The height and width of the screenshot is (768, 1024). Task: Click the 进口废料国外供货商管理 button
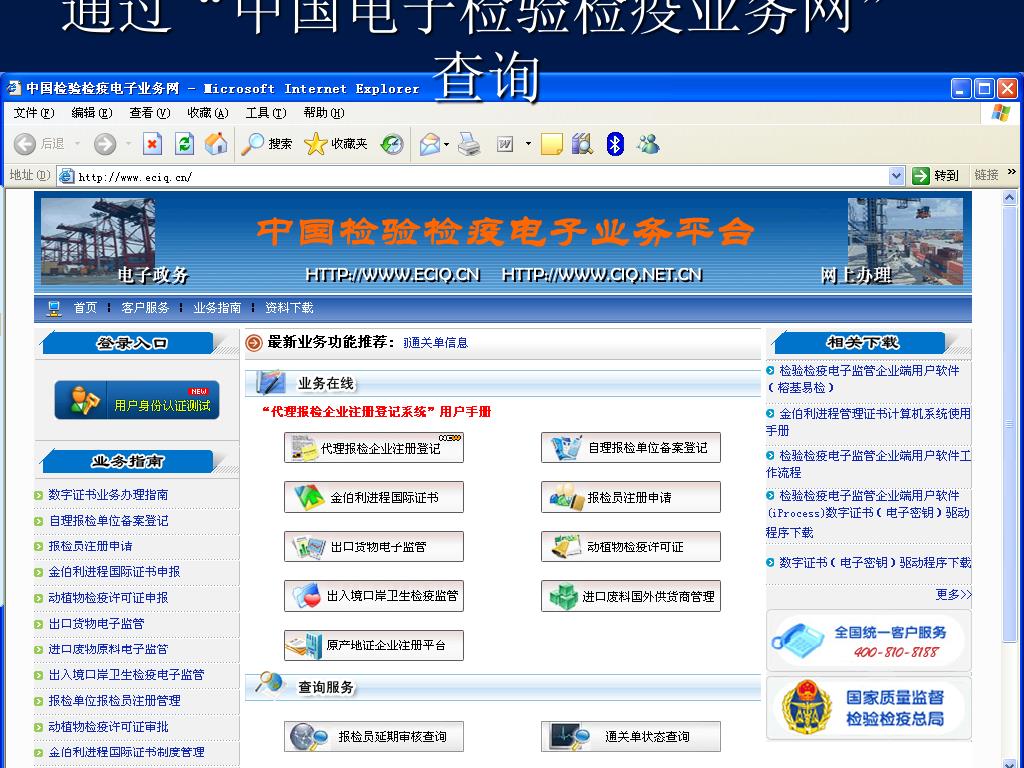(x=631, y=596)
